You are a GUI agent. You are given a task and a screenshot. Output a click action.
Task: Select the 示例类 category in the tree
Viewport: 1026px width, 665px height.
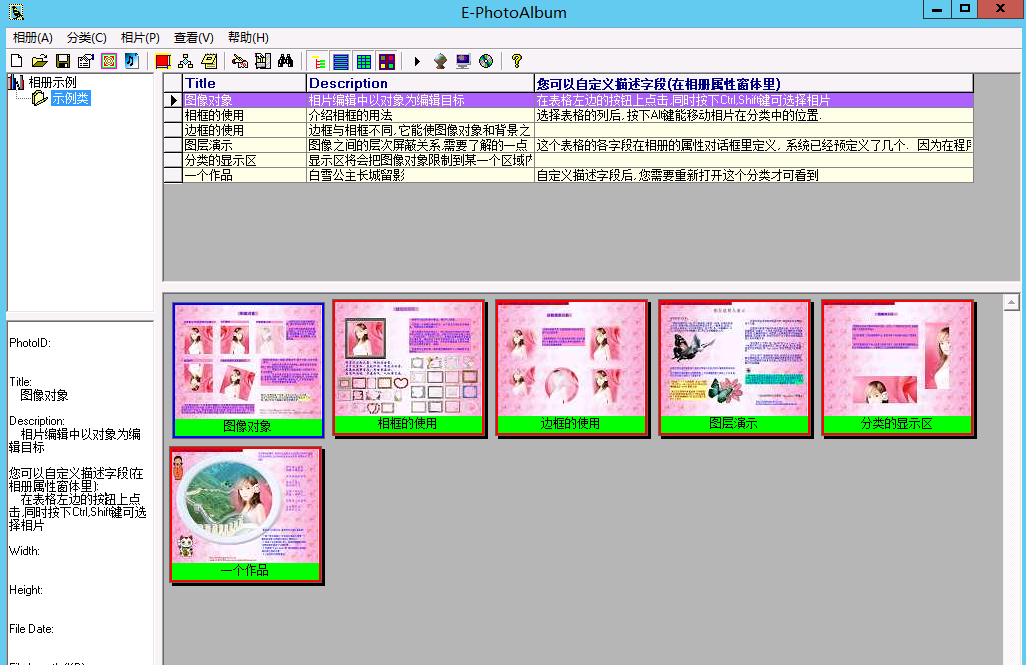tap(70, 98)
